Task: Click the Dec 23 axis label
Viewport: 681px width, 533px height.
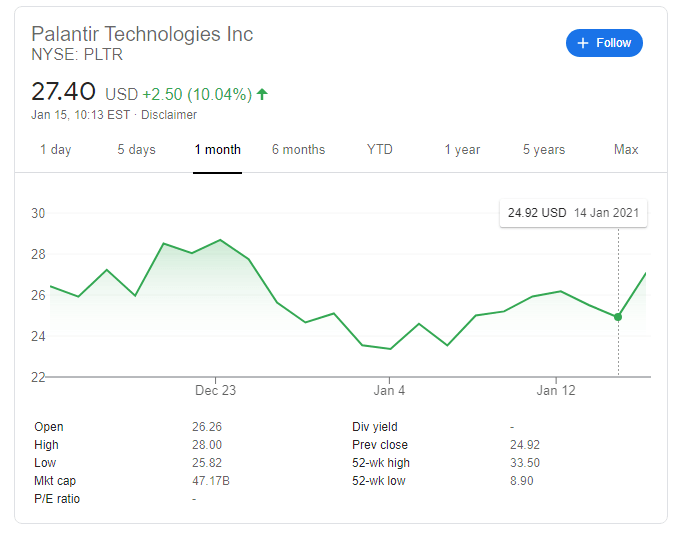Action: pos(216,390)
